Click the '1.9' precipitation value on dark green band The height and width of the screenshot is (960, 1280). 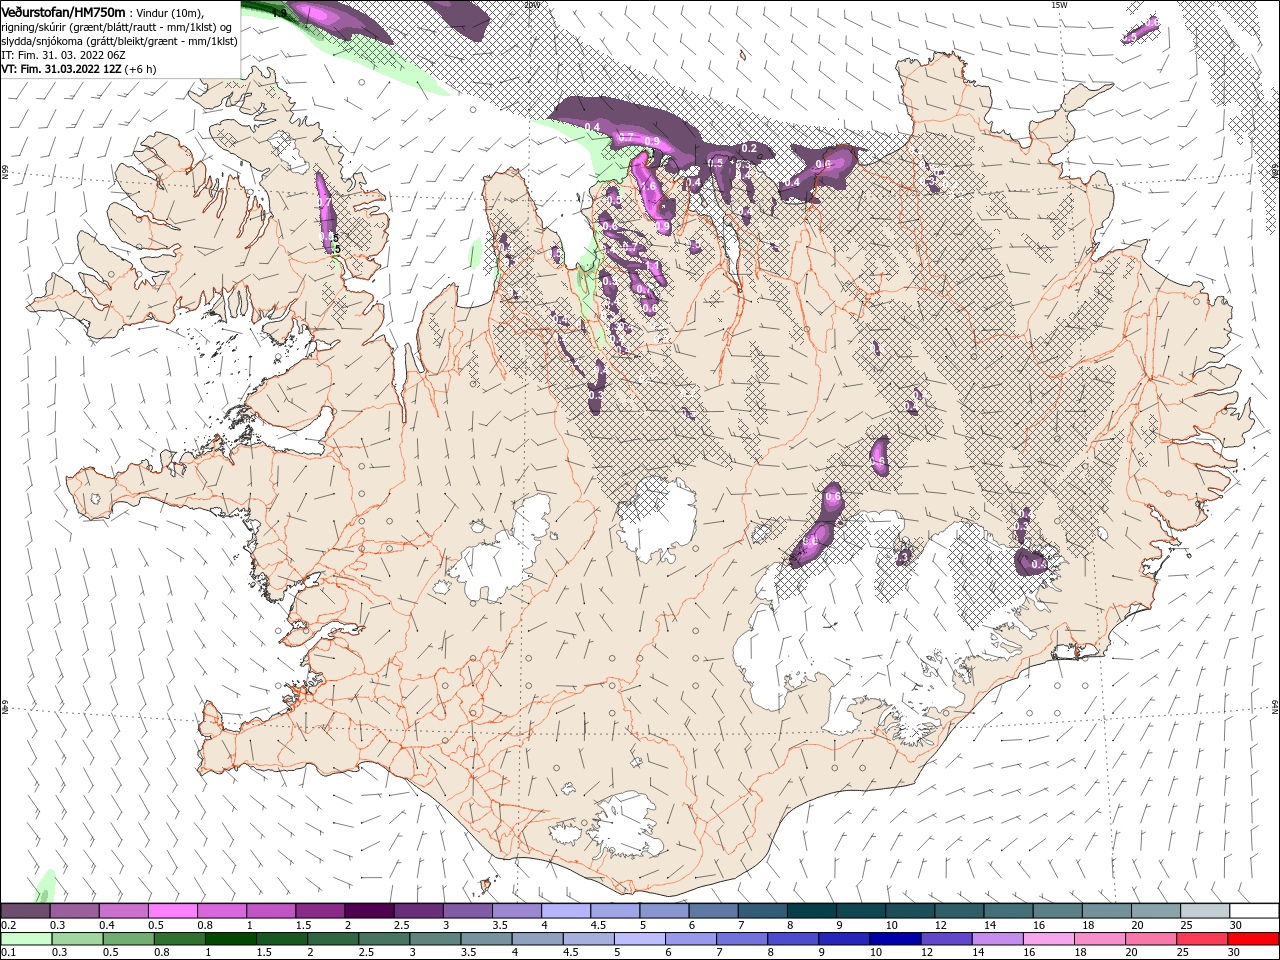pyautogui.click(x=279, y=15)
